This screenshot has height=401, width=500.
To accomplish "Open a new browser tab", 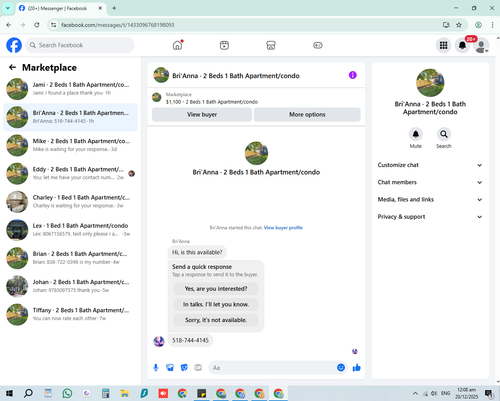I will tap(114, 8).
